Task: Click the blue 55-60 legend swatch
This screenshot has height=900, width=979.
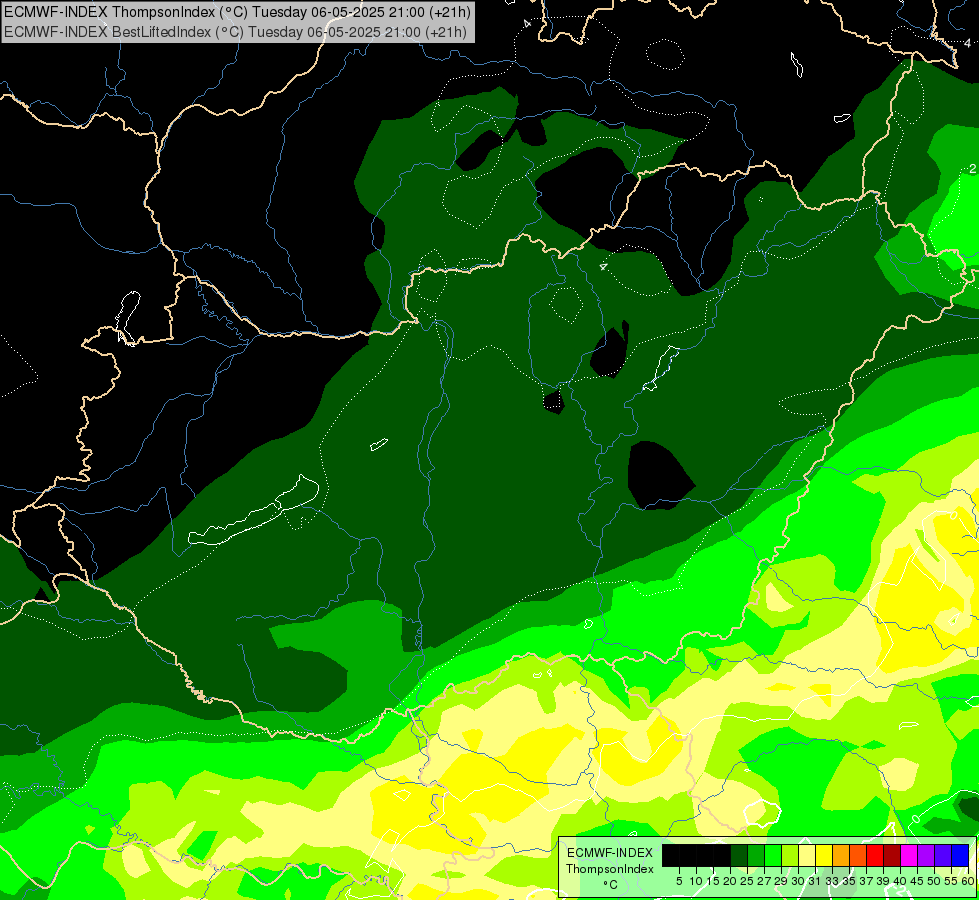Action: click(960, 855)
